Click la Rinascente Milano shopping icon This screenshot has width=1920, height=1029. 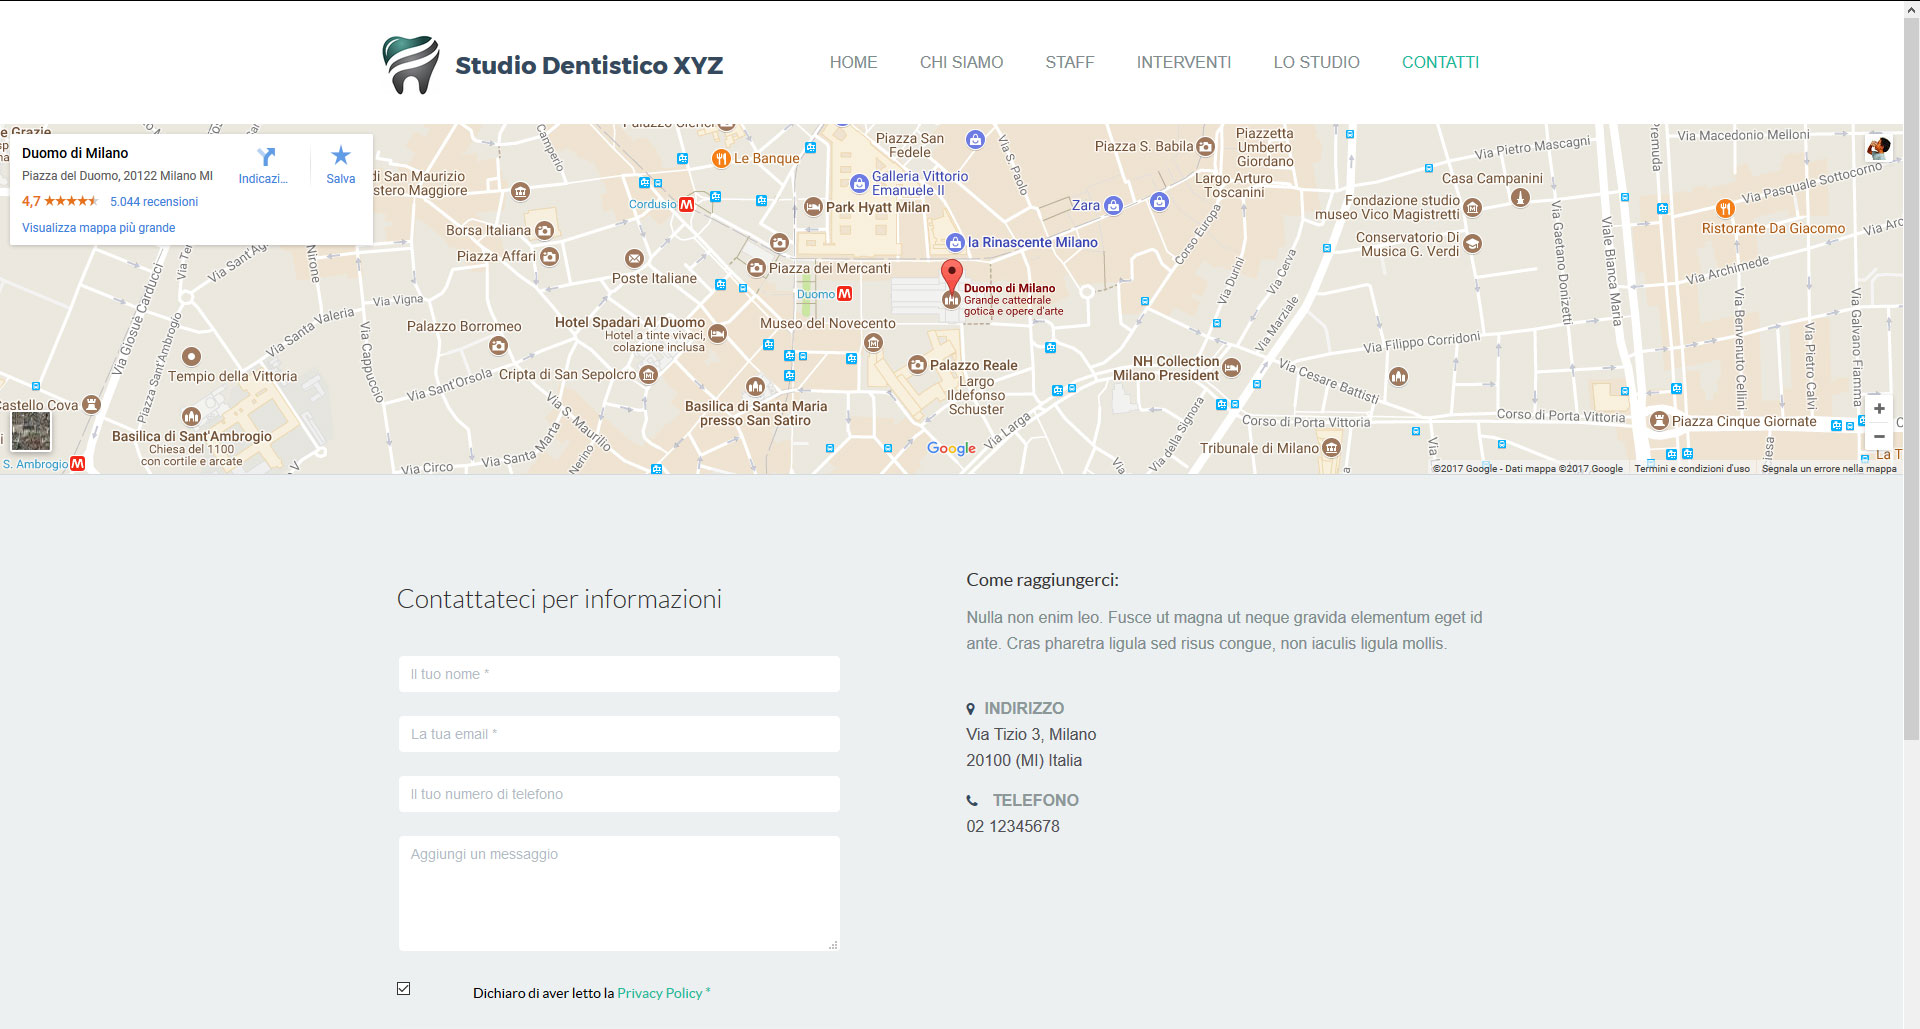click(x=955, y=242)
